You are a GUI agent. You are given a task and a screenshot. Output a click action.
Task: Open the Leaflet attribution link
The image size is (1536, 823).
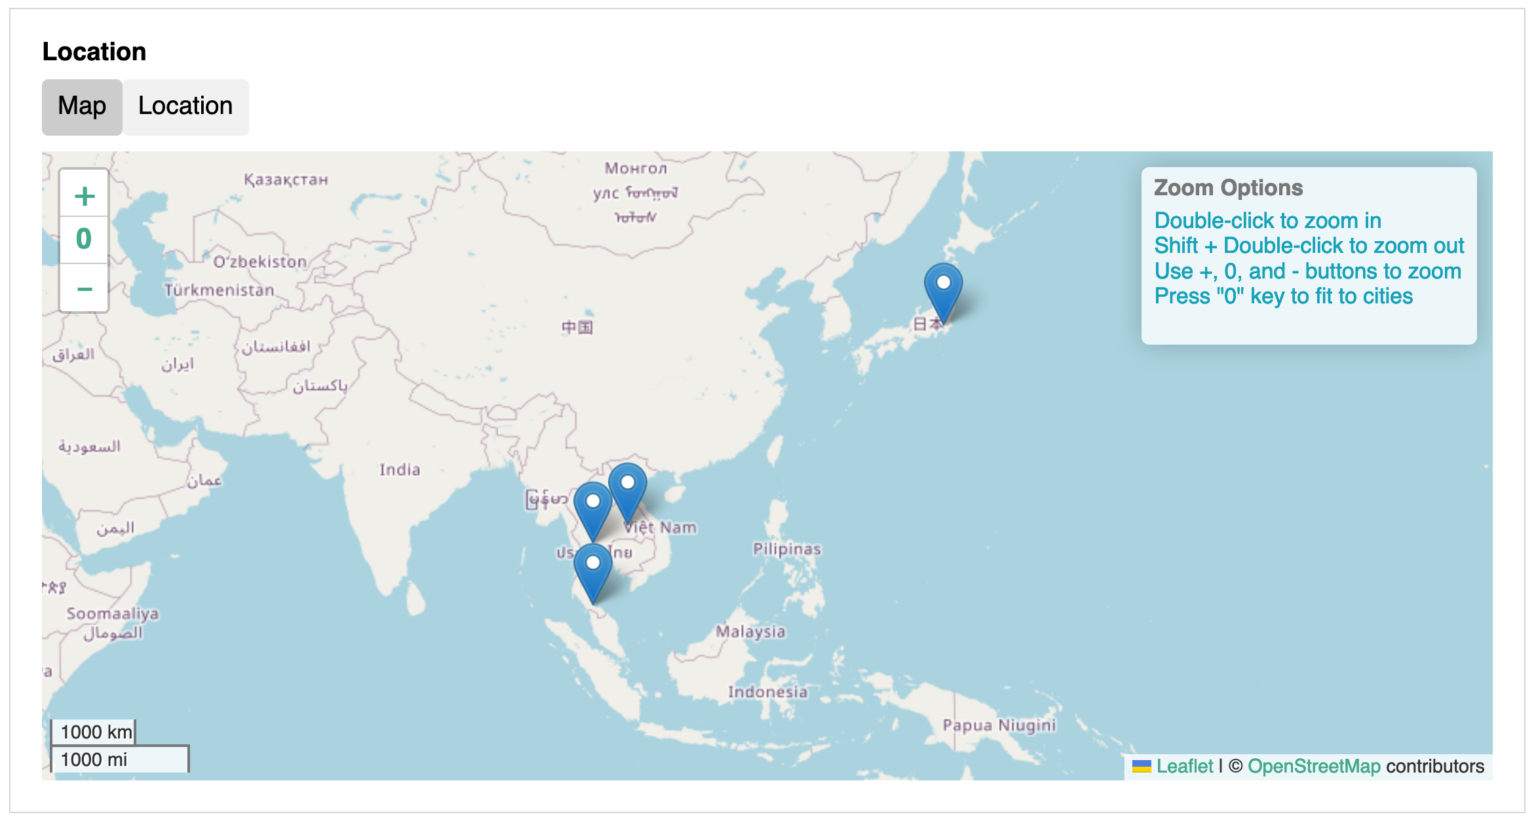[1184, 767]
